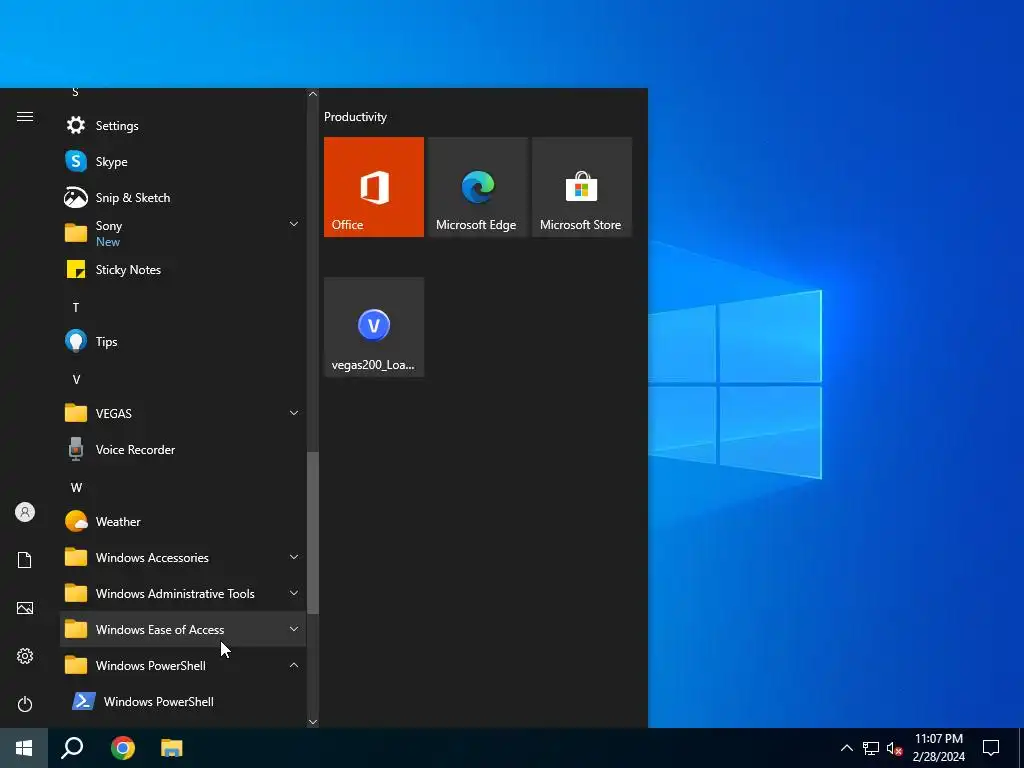Expand Windows Administrative Tools folder
The width and height of the screenshot is (1024, 768).
pos(183,593)
